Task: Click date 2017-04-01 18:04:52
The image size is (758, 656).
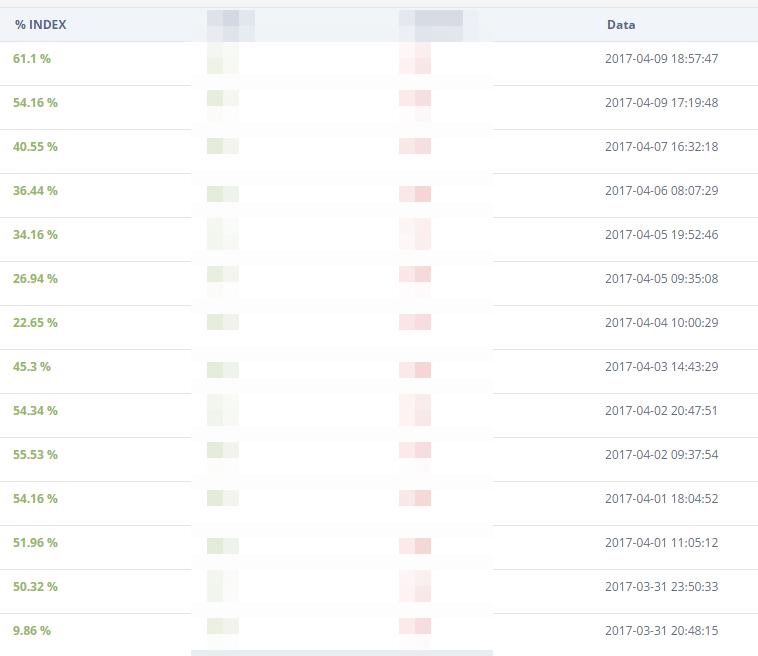Action: (x=662, y=498)
